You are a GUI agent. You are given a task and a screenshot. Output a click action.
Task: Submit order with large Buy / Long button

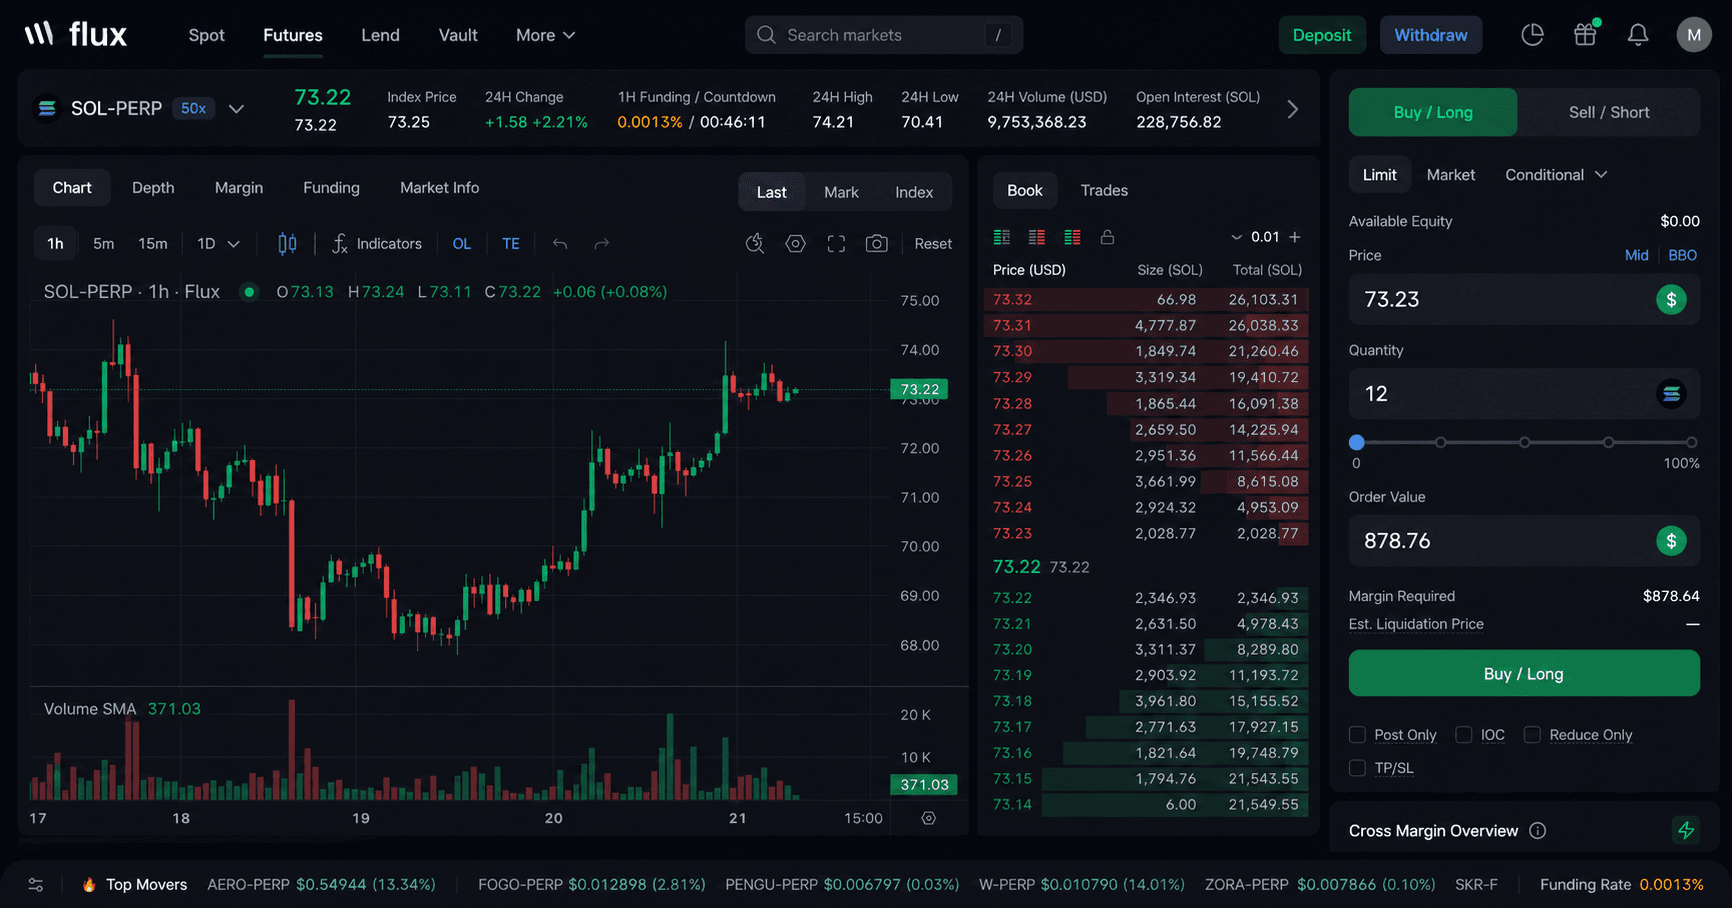[1524, 674]
